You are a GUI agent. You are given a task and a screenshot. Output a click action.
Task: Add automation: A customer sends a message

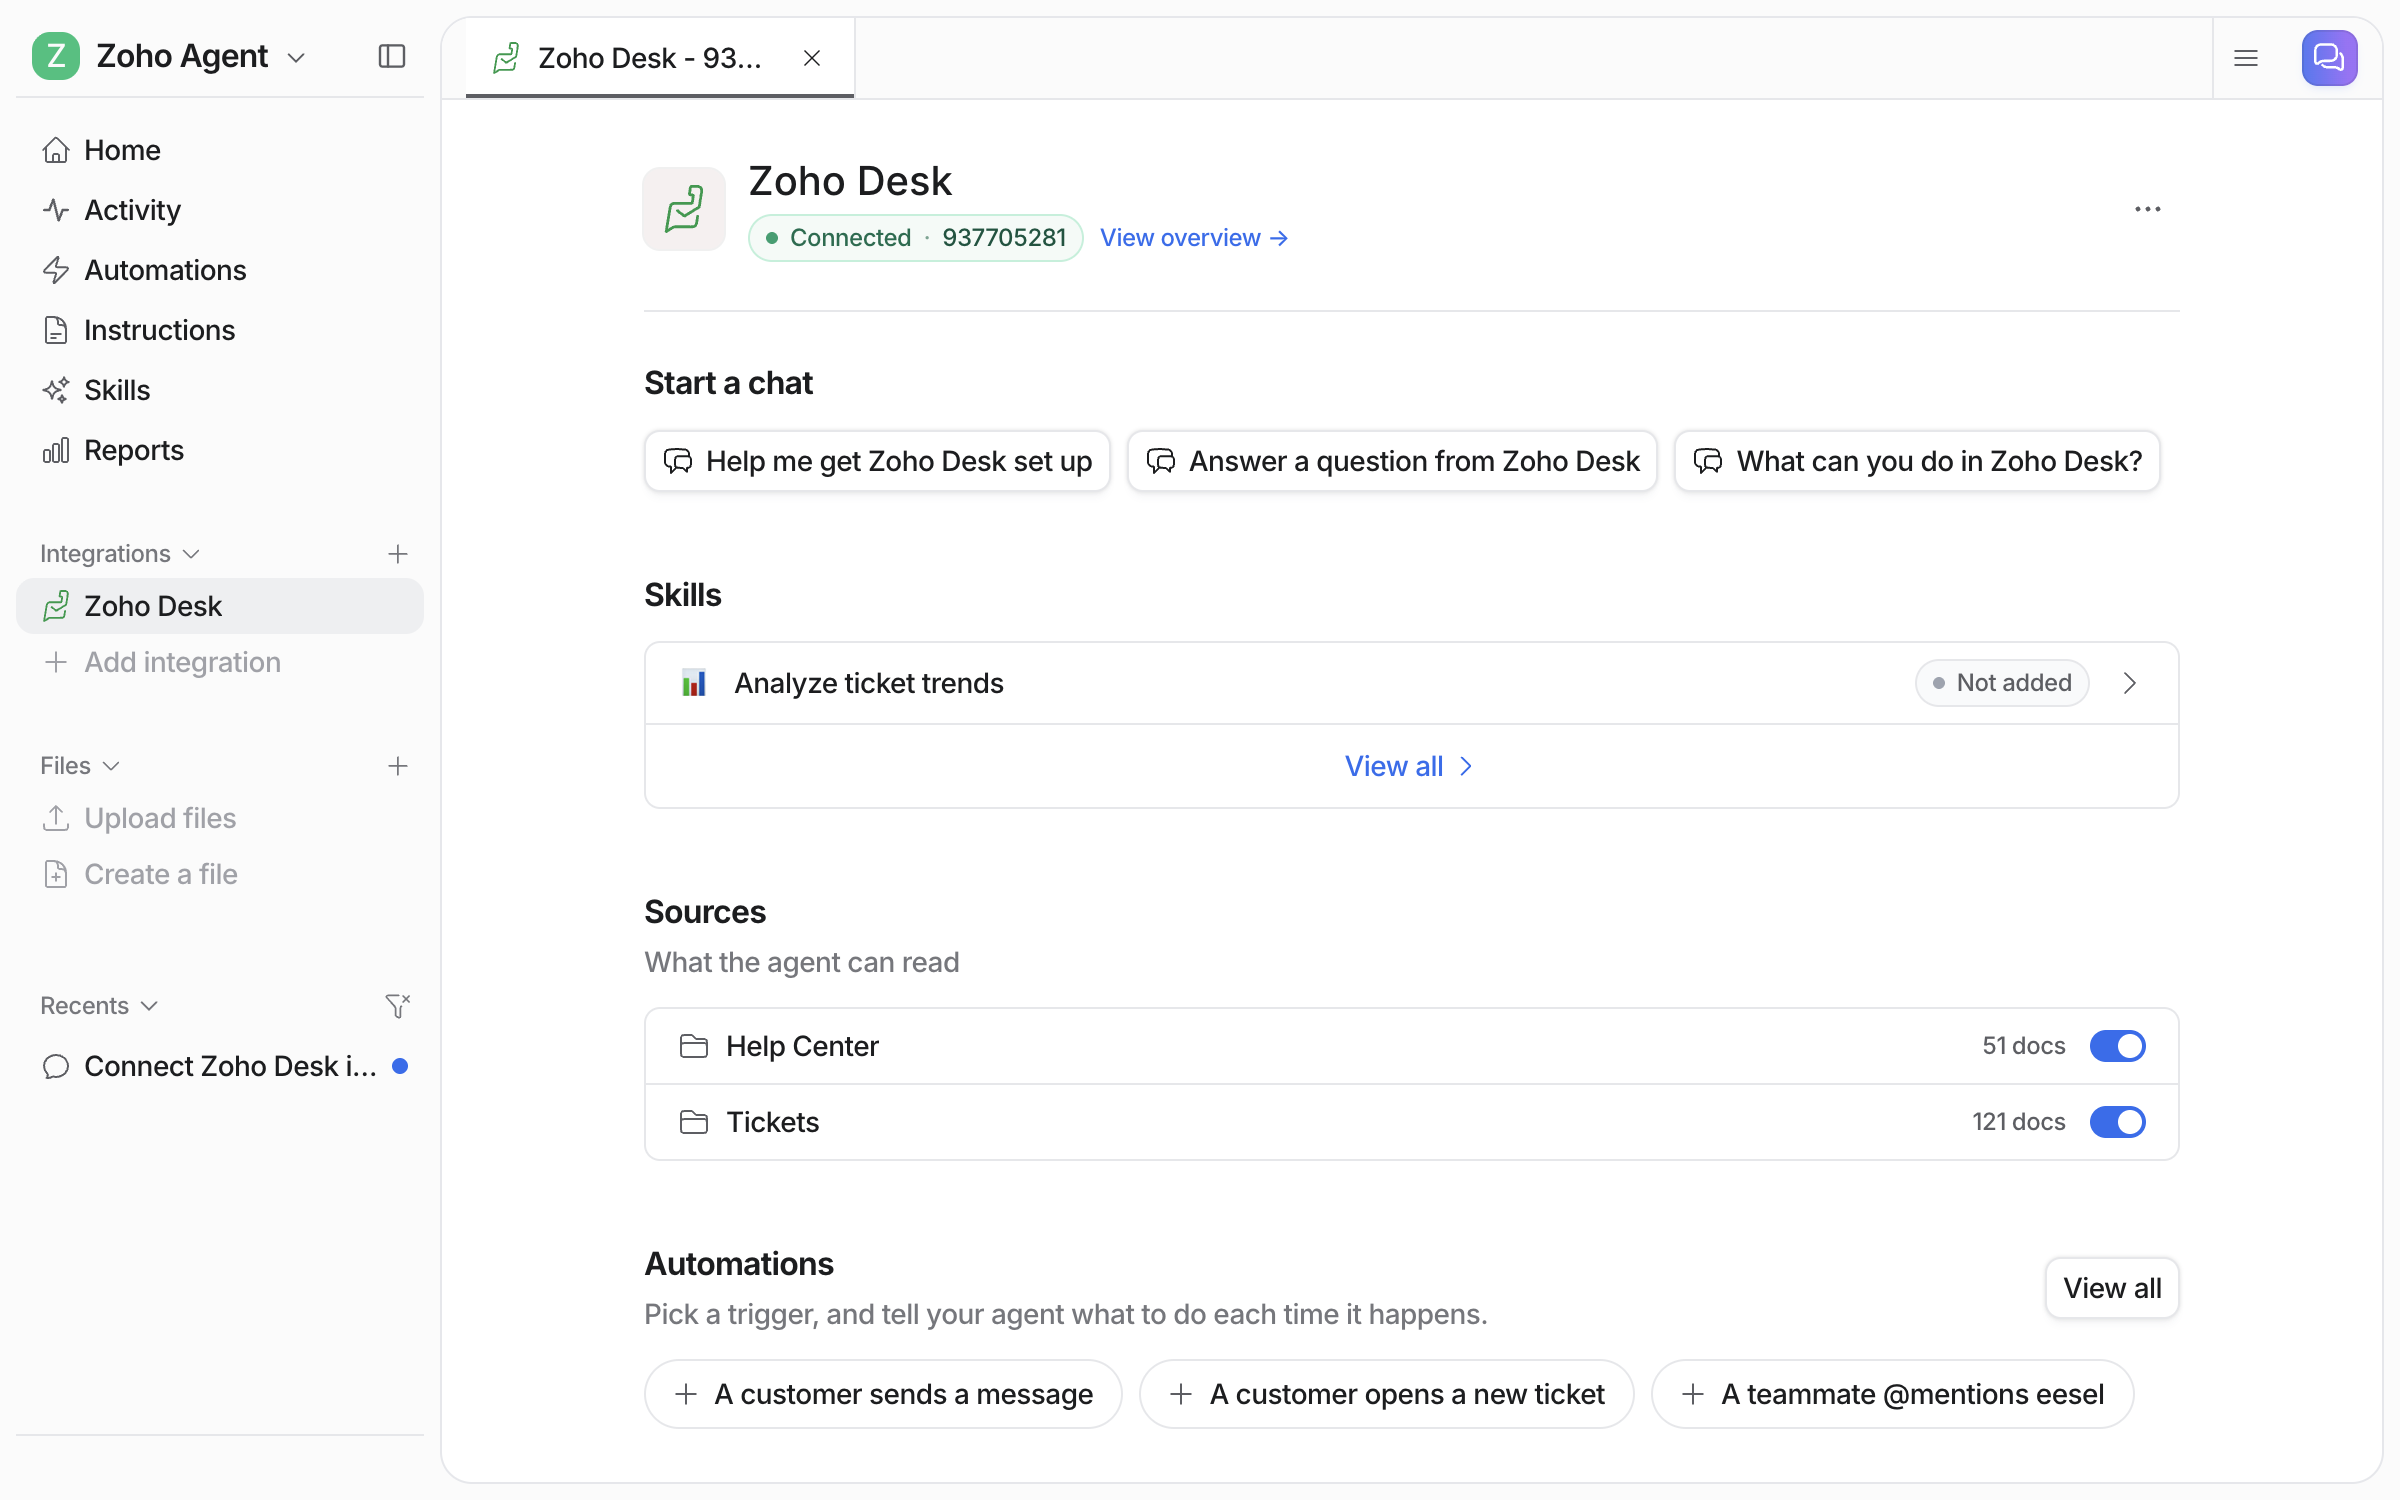pos(883,1394)
